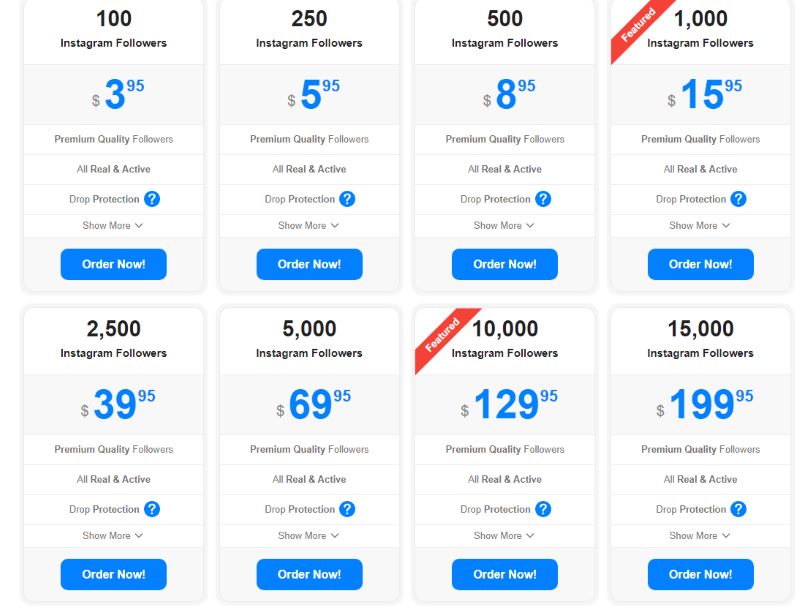This screenshot has width=800, height=613.
Task: Order the 2,500 Instagram Followers package
Action: 114,575
